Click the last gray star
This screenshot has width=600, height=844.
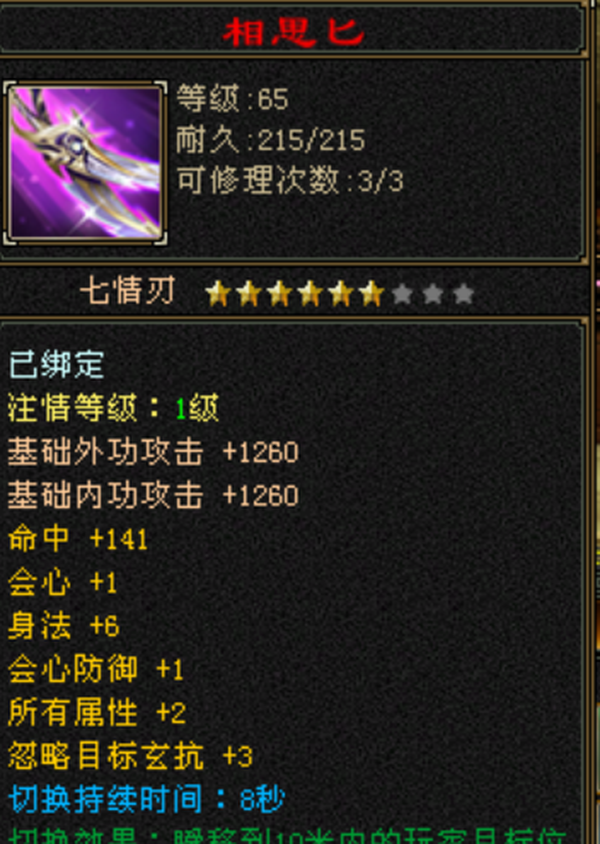[x=463, y=294]
